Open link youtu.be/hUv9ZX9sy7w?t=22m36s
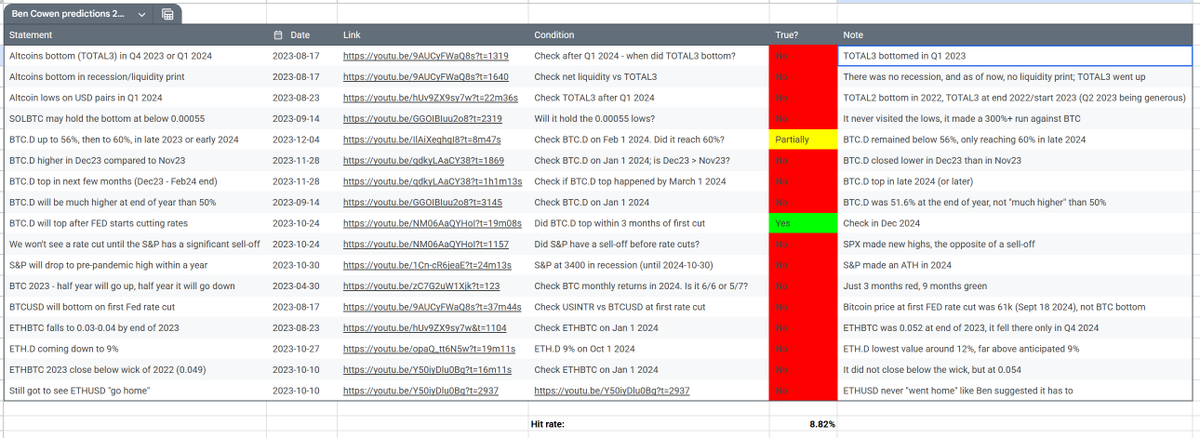1200x438 pixels. tap(430, 98)
